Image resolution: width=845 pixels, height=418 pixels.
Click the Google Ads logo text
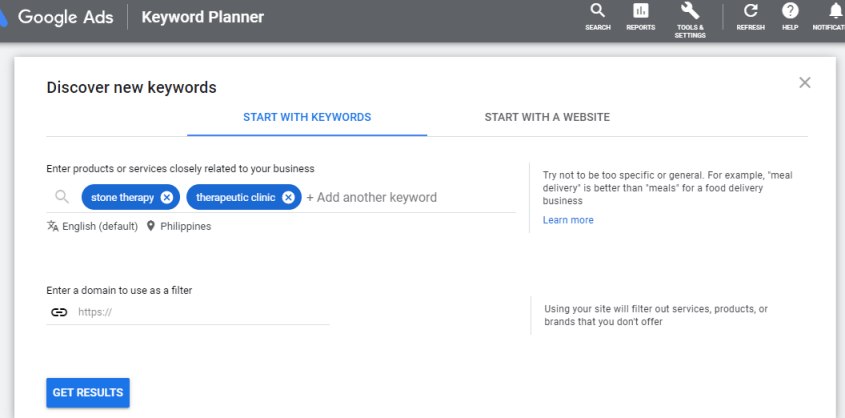(65, 17)
